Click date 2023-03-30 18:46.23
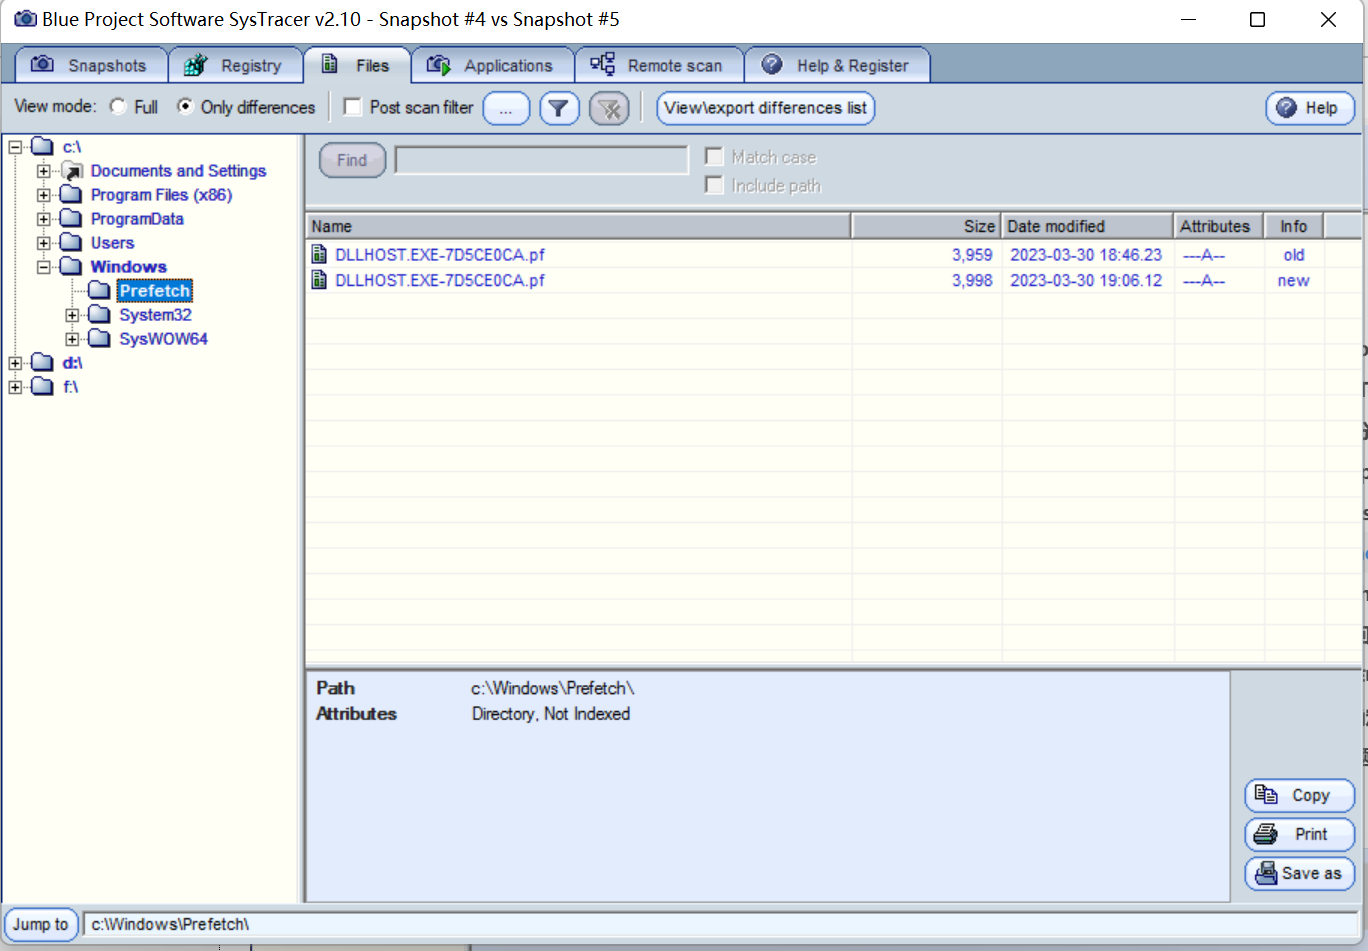The height and width of the screenshot is (951, 1368). [1086, 255]
